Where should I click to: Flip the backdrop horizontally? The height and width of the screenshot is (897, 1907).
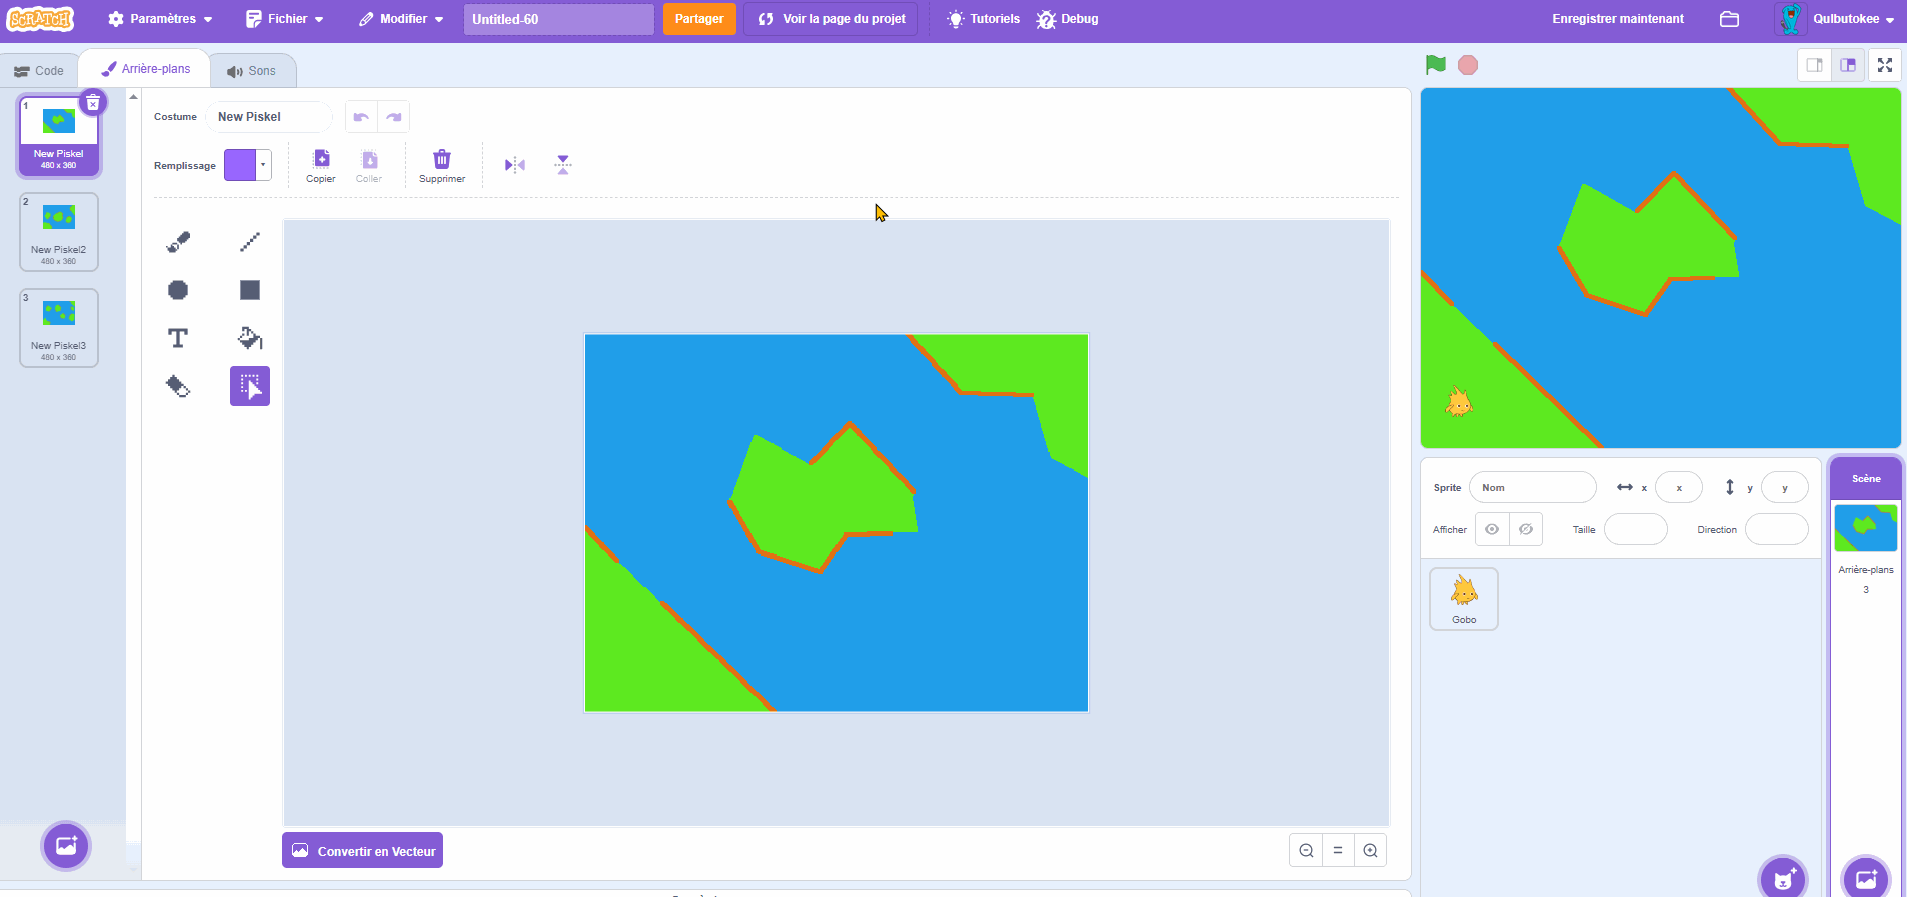pos(515,165)
